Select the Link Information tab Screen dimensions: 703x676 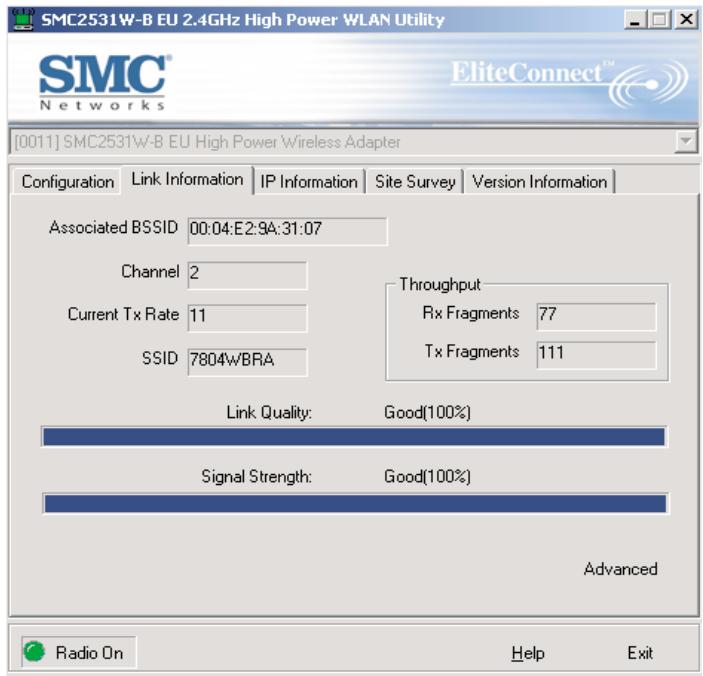[187, 179]
